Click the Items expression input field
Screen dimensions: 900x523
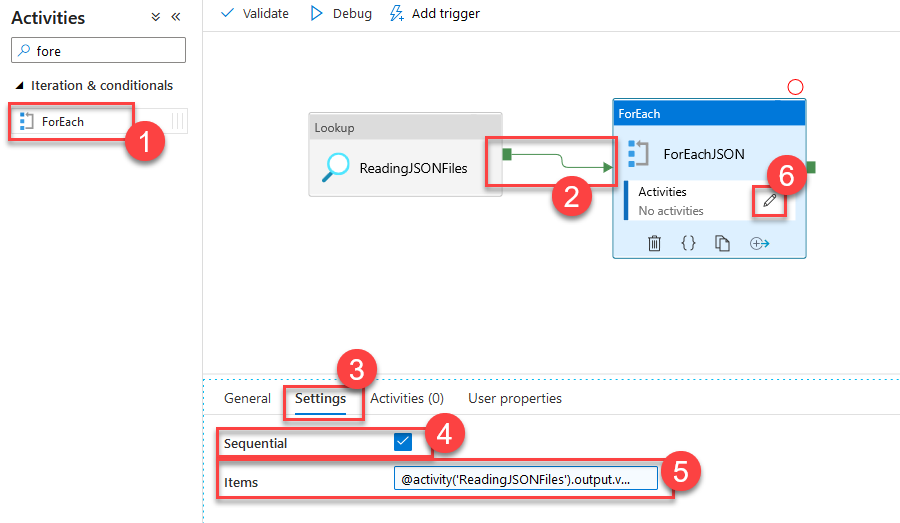tap(526, 480)
